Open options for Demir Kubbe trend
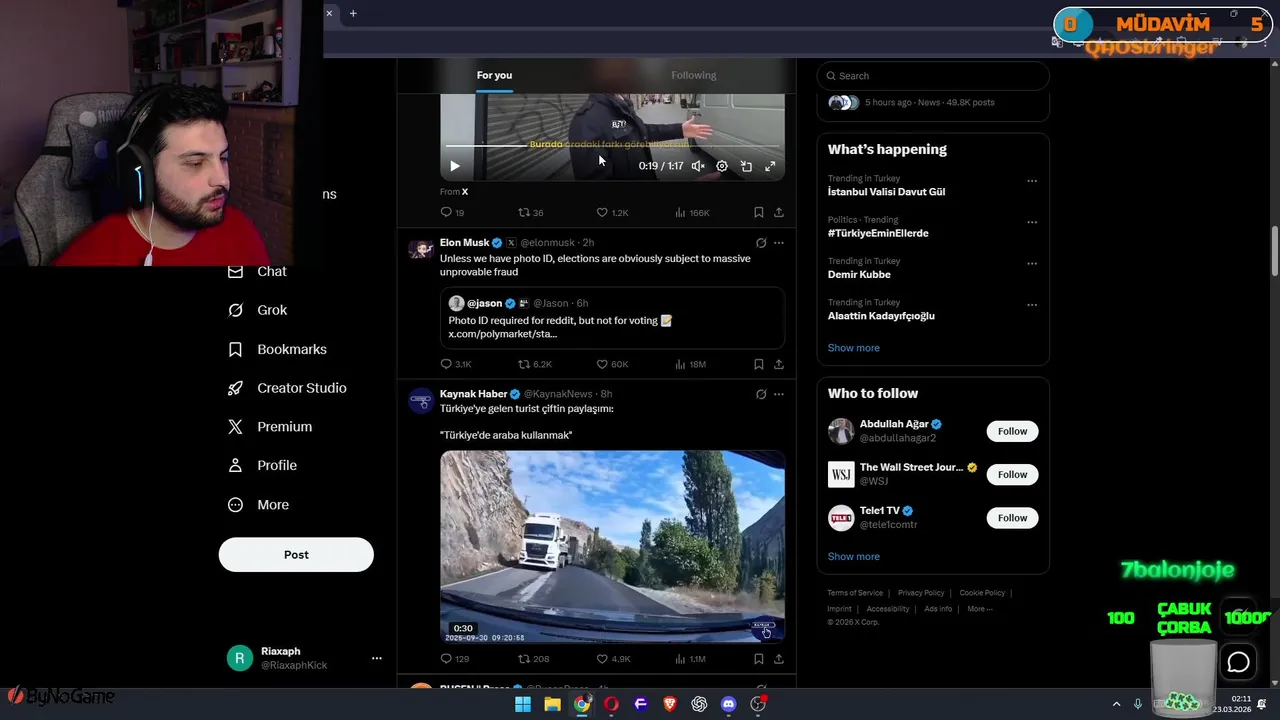 click(1032, 264)
